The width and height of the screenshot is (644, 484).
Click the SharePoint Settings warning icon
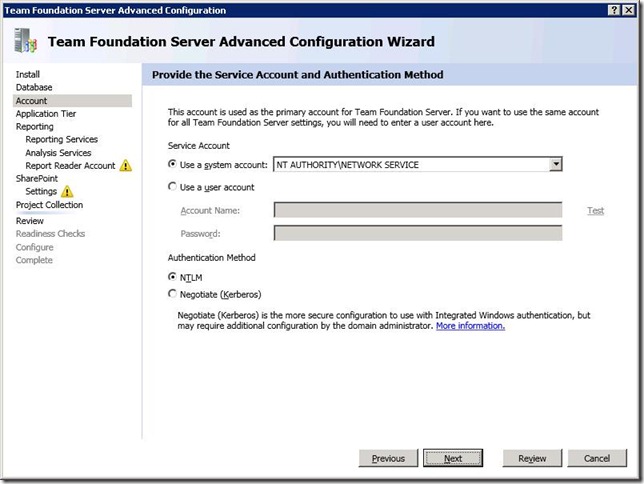tap(67, 192)
